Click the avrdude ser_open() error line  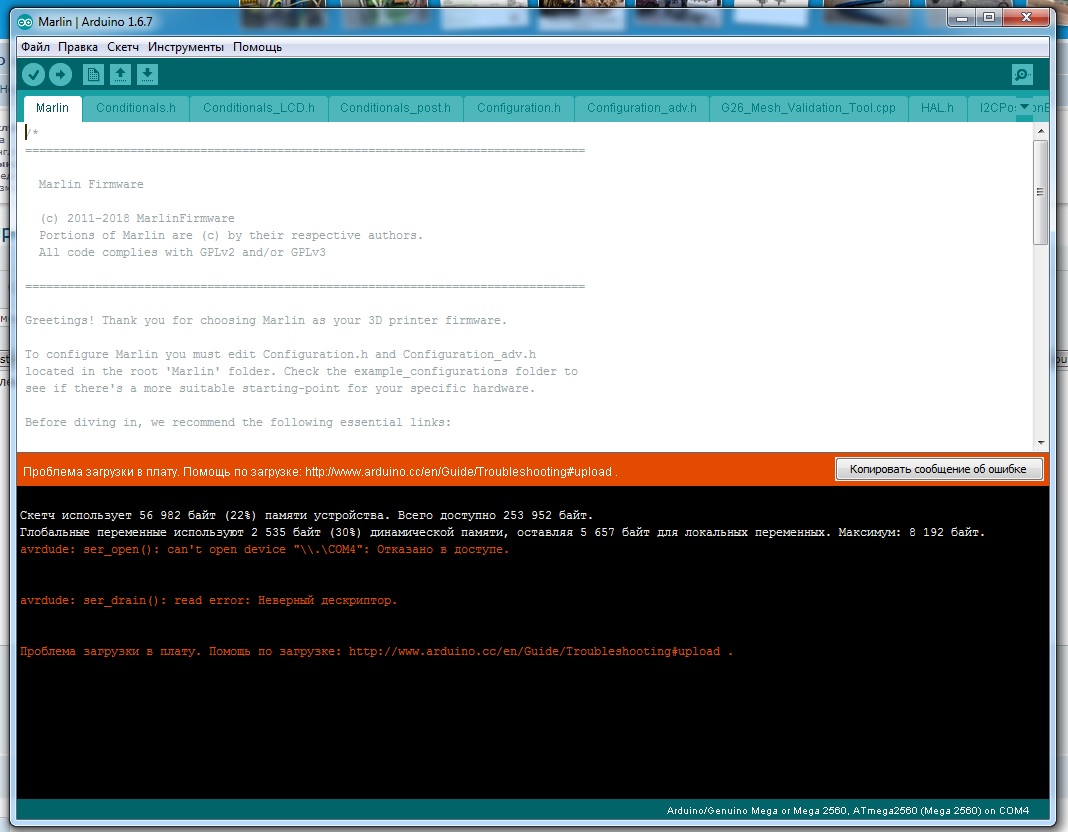(264, 549)
